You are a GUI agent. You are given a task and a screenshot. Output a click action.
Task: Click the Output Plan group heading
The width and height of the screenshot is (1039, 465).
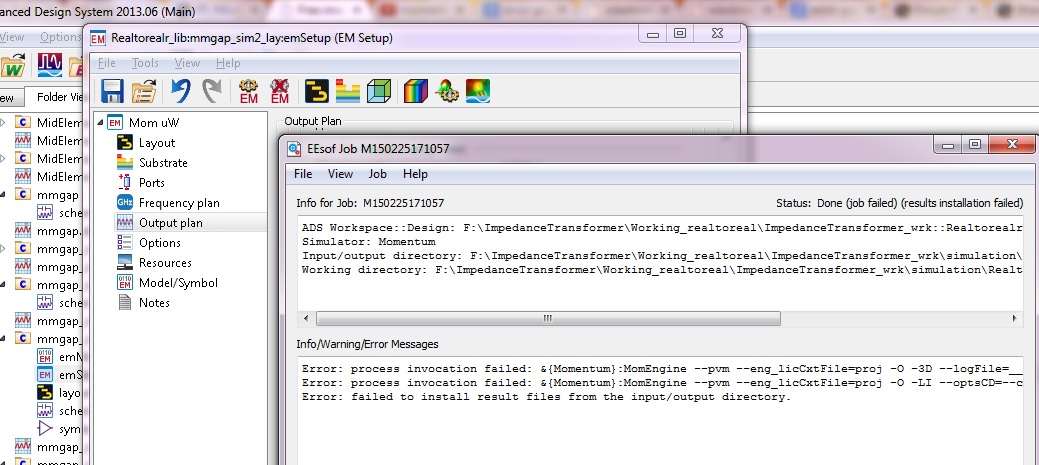(313, 121)
